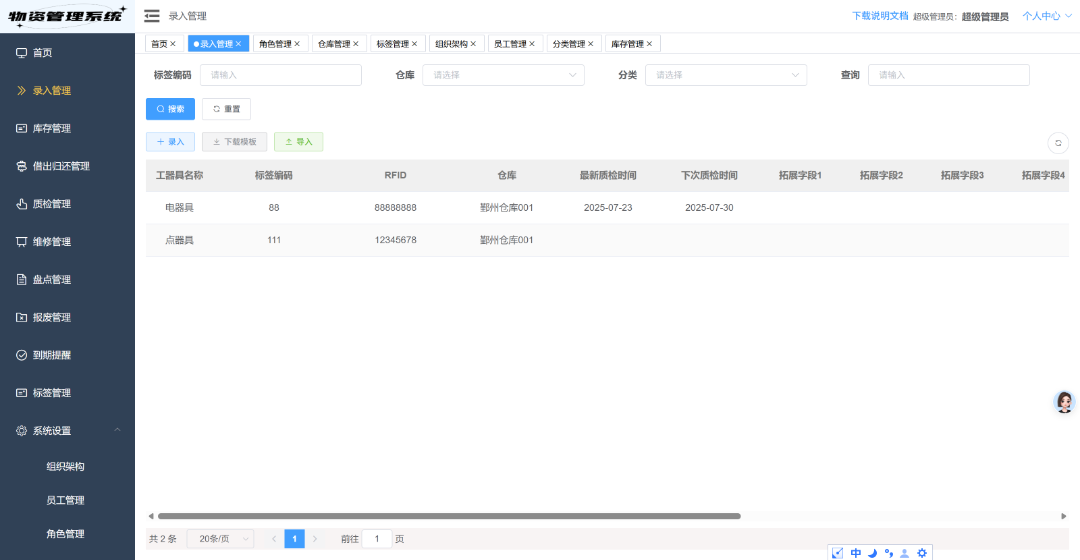This screenshot has width=1080, height=560.
Task: Open the 仓库 dropdown filter
Action: [503, 75]
